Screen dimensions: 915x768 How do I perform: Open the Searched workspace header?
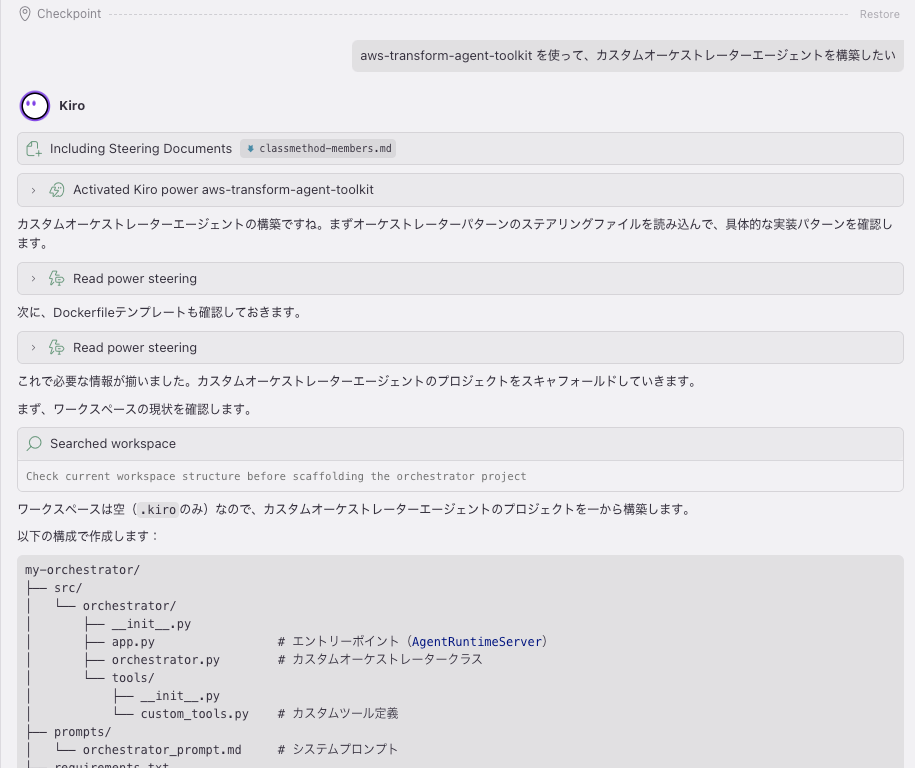460,444
